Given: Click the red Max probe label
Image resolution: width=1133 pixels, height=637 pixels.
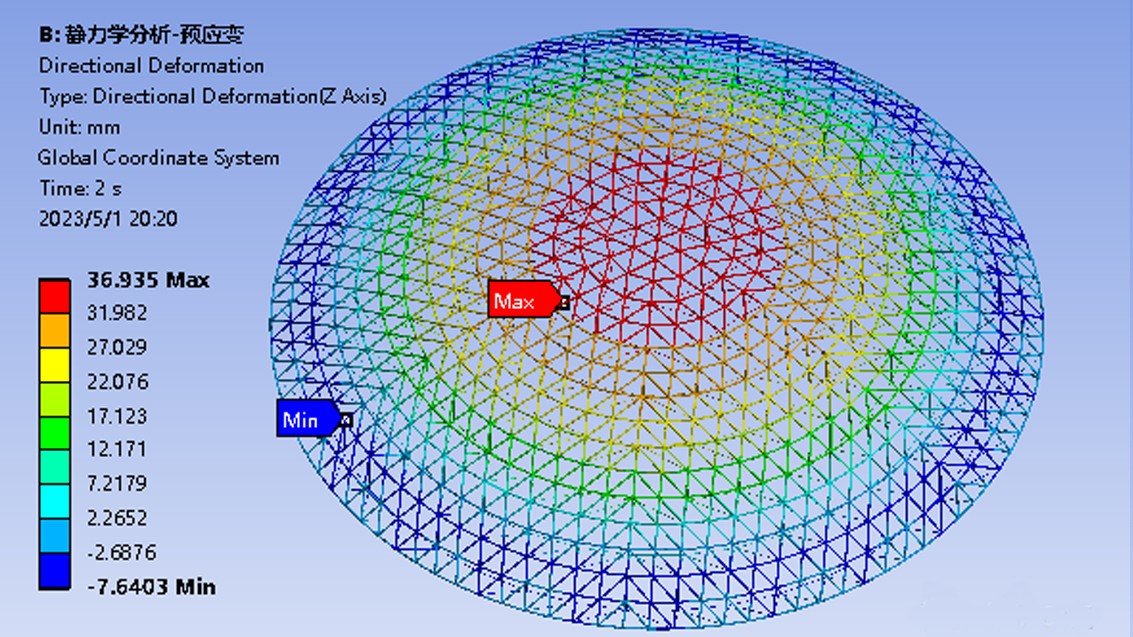Looking at the screenshot, I should point(523,300).
